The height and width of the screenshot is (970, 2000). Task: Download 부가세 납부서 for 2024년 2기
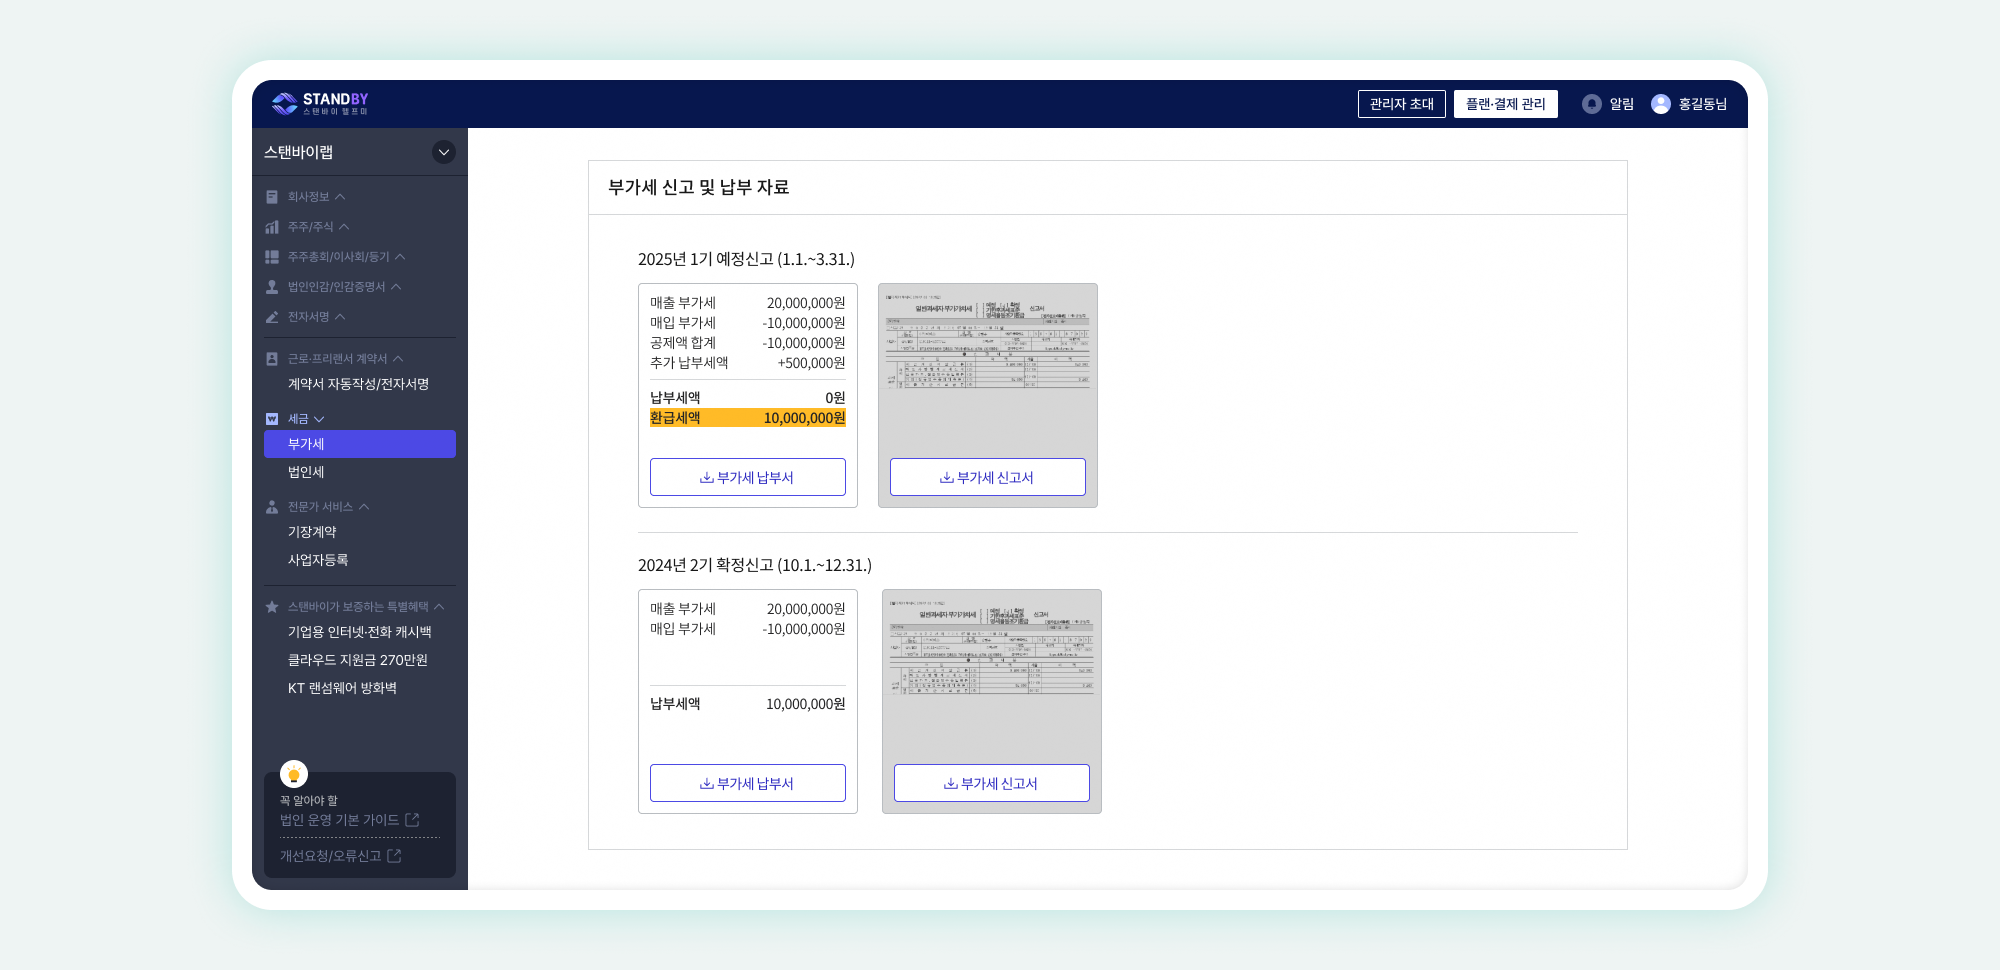click(748, 783)
